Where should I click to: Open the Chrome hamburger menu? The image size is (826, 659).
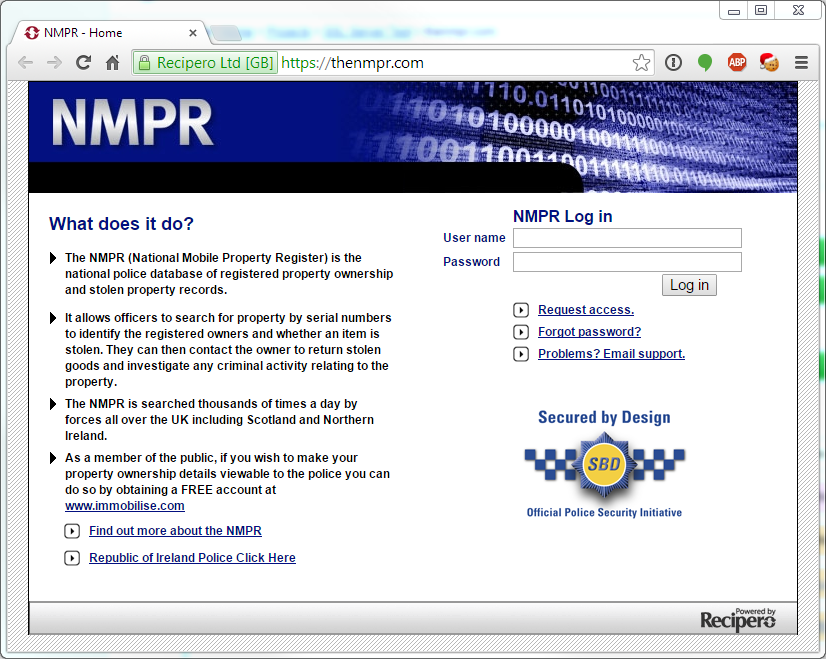click(801, 63)
